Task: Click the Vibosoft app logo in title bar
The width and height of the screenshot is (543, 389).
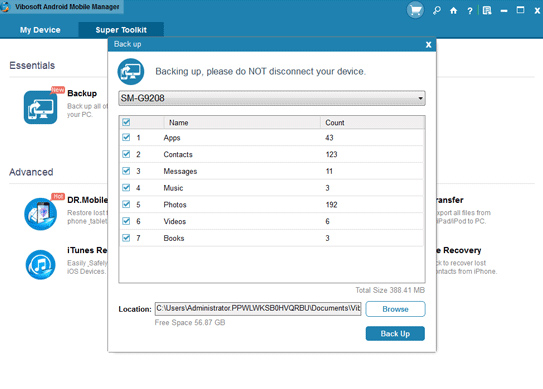Action: coord(5,7)
